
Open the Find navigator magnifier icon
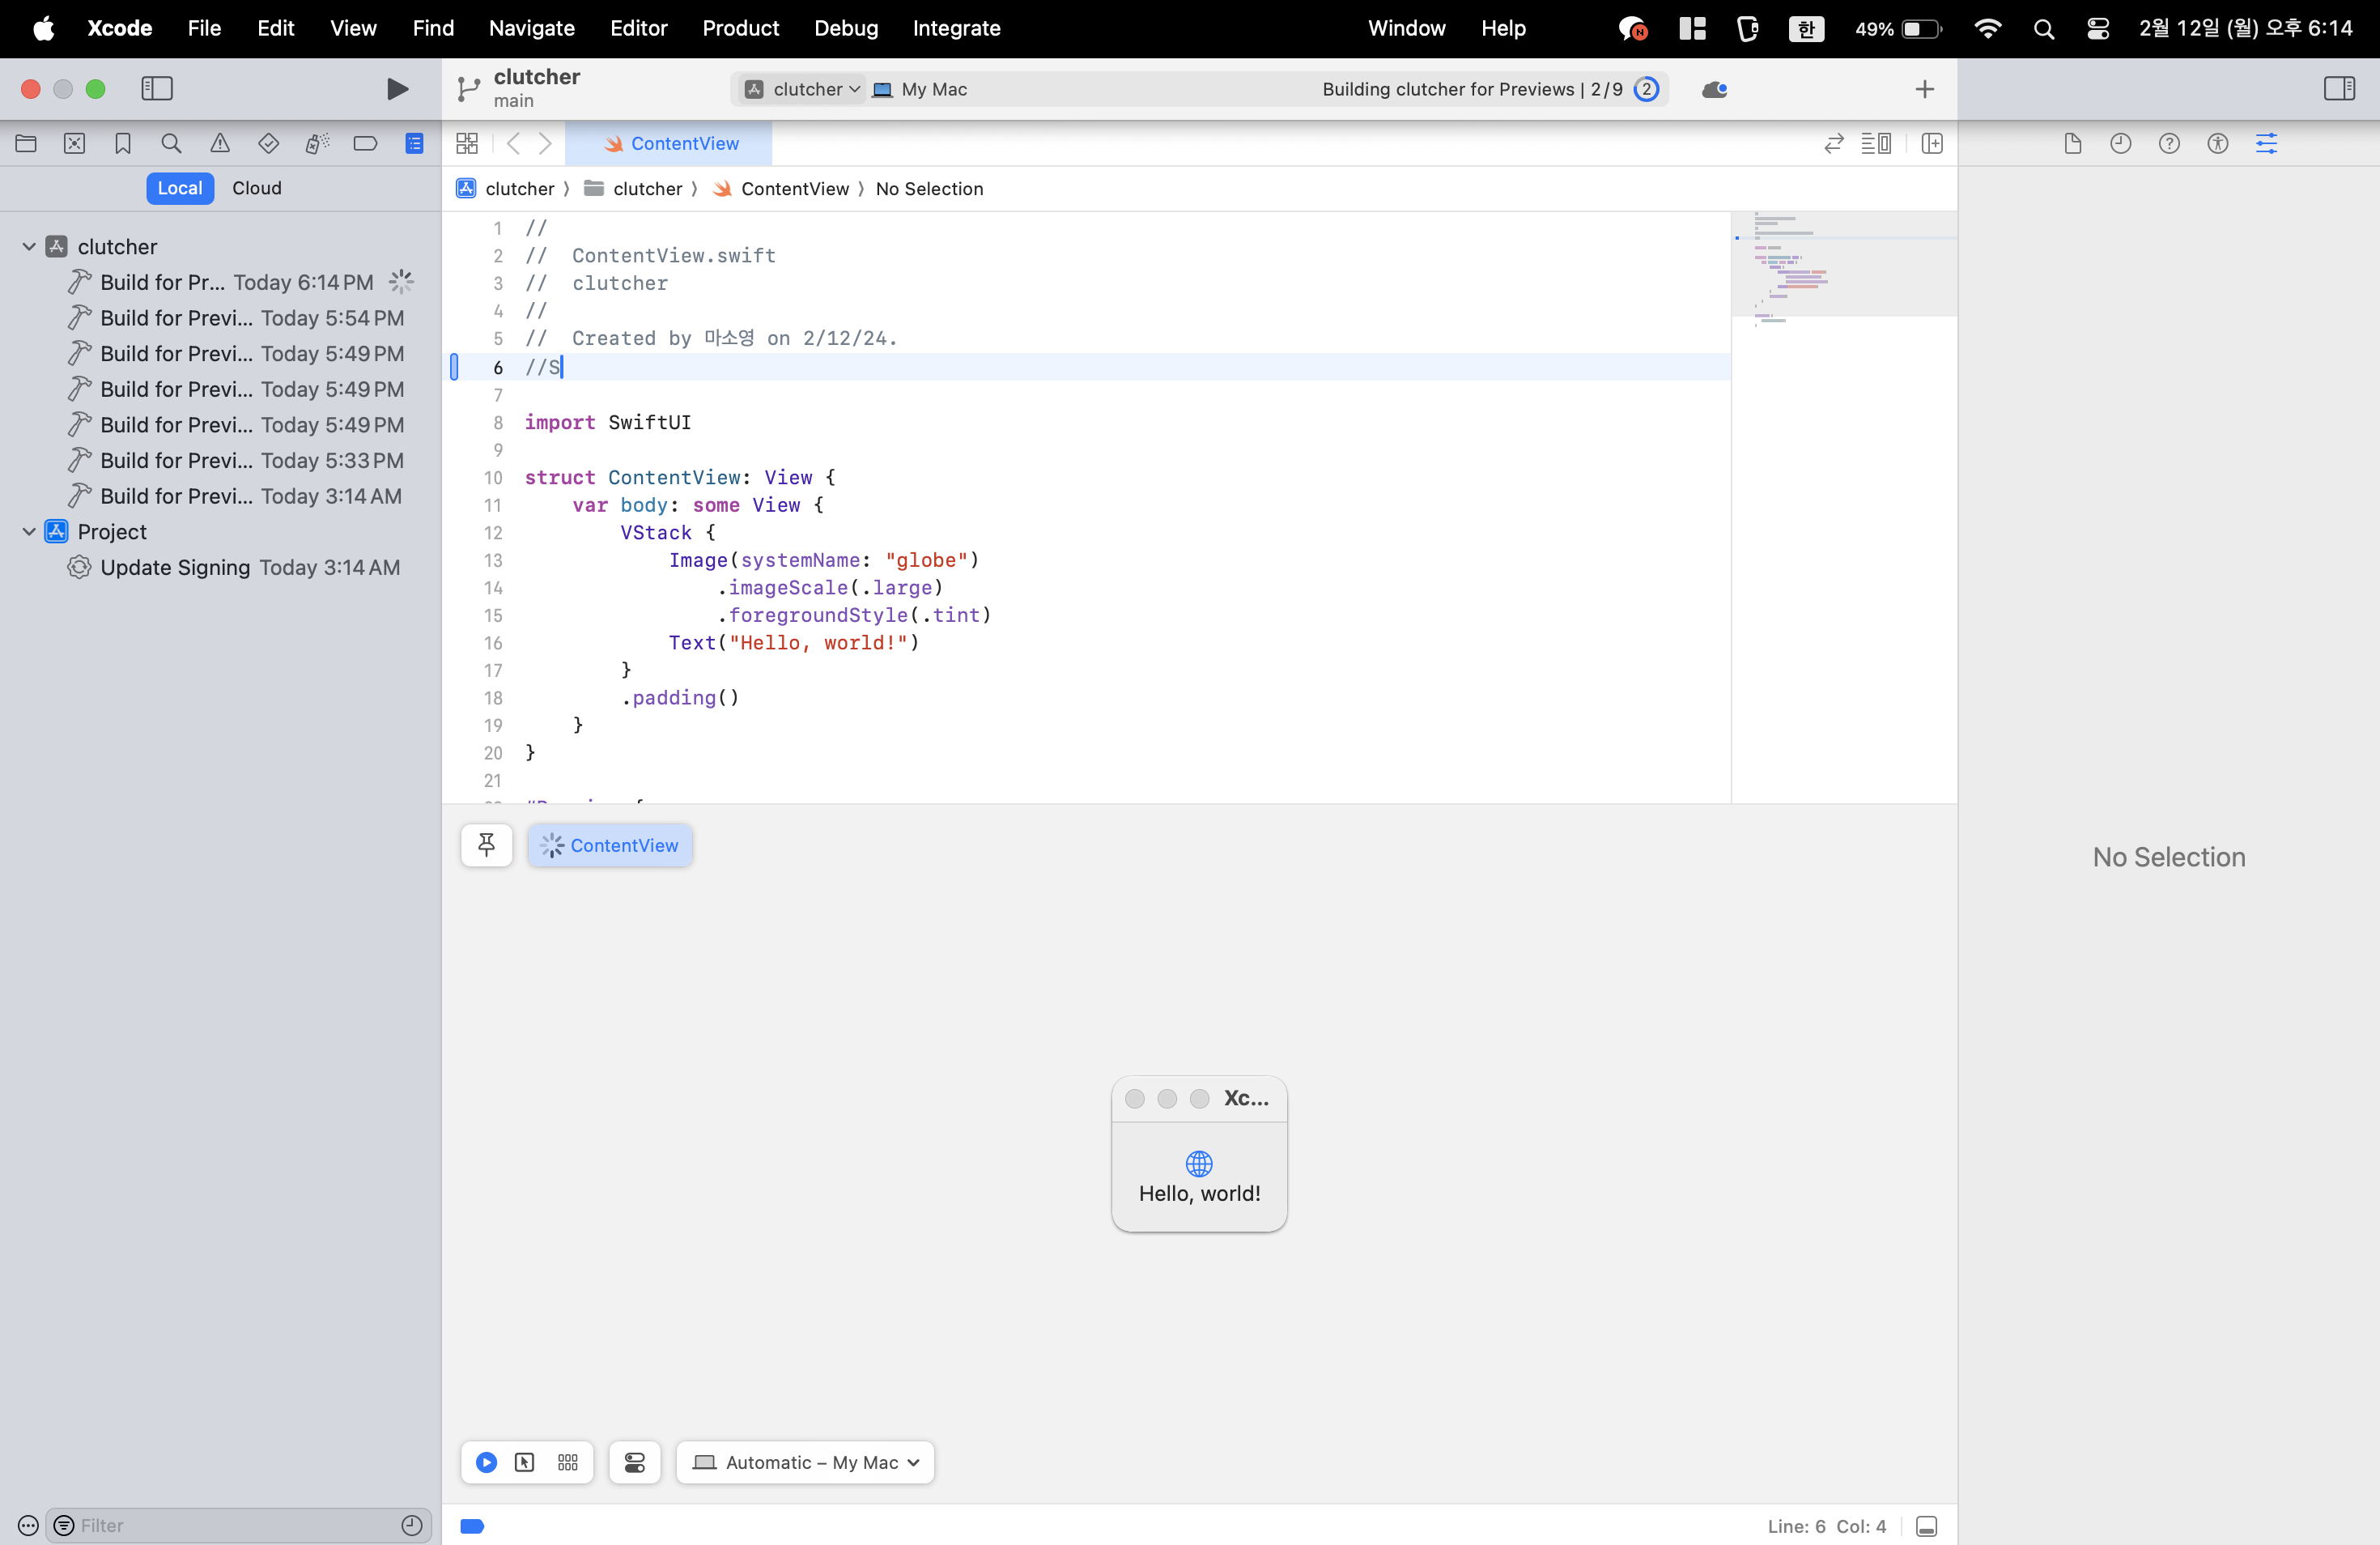click(171, 143)
